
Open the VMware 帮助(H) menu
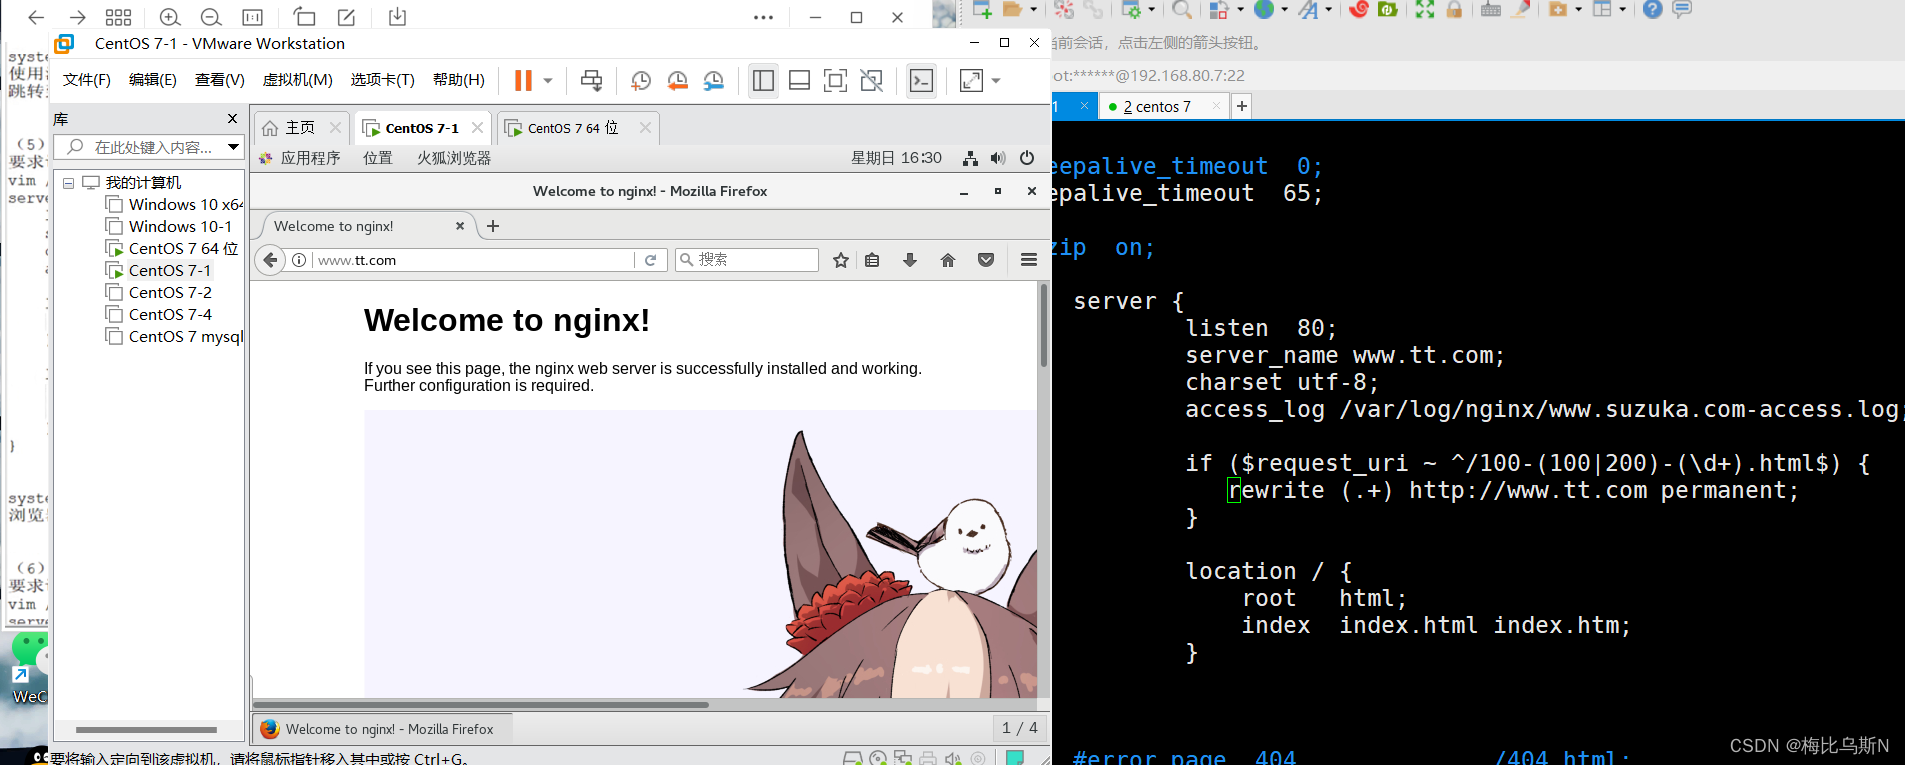pos(459,80)
